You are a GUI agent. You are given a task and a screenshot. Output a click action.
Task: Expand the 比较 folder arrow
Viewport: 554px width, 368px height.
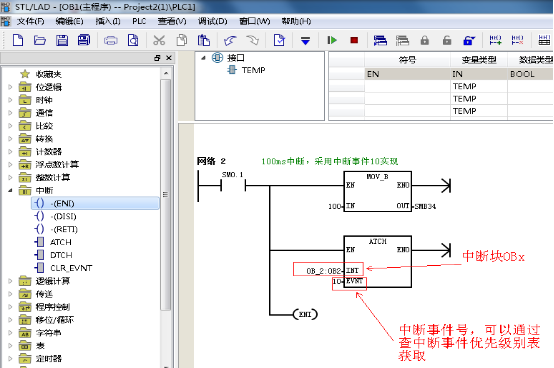pos(10,126)
